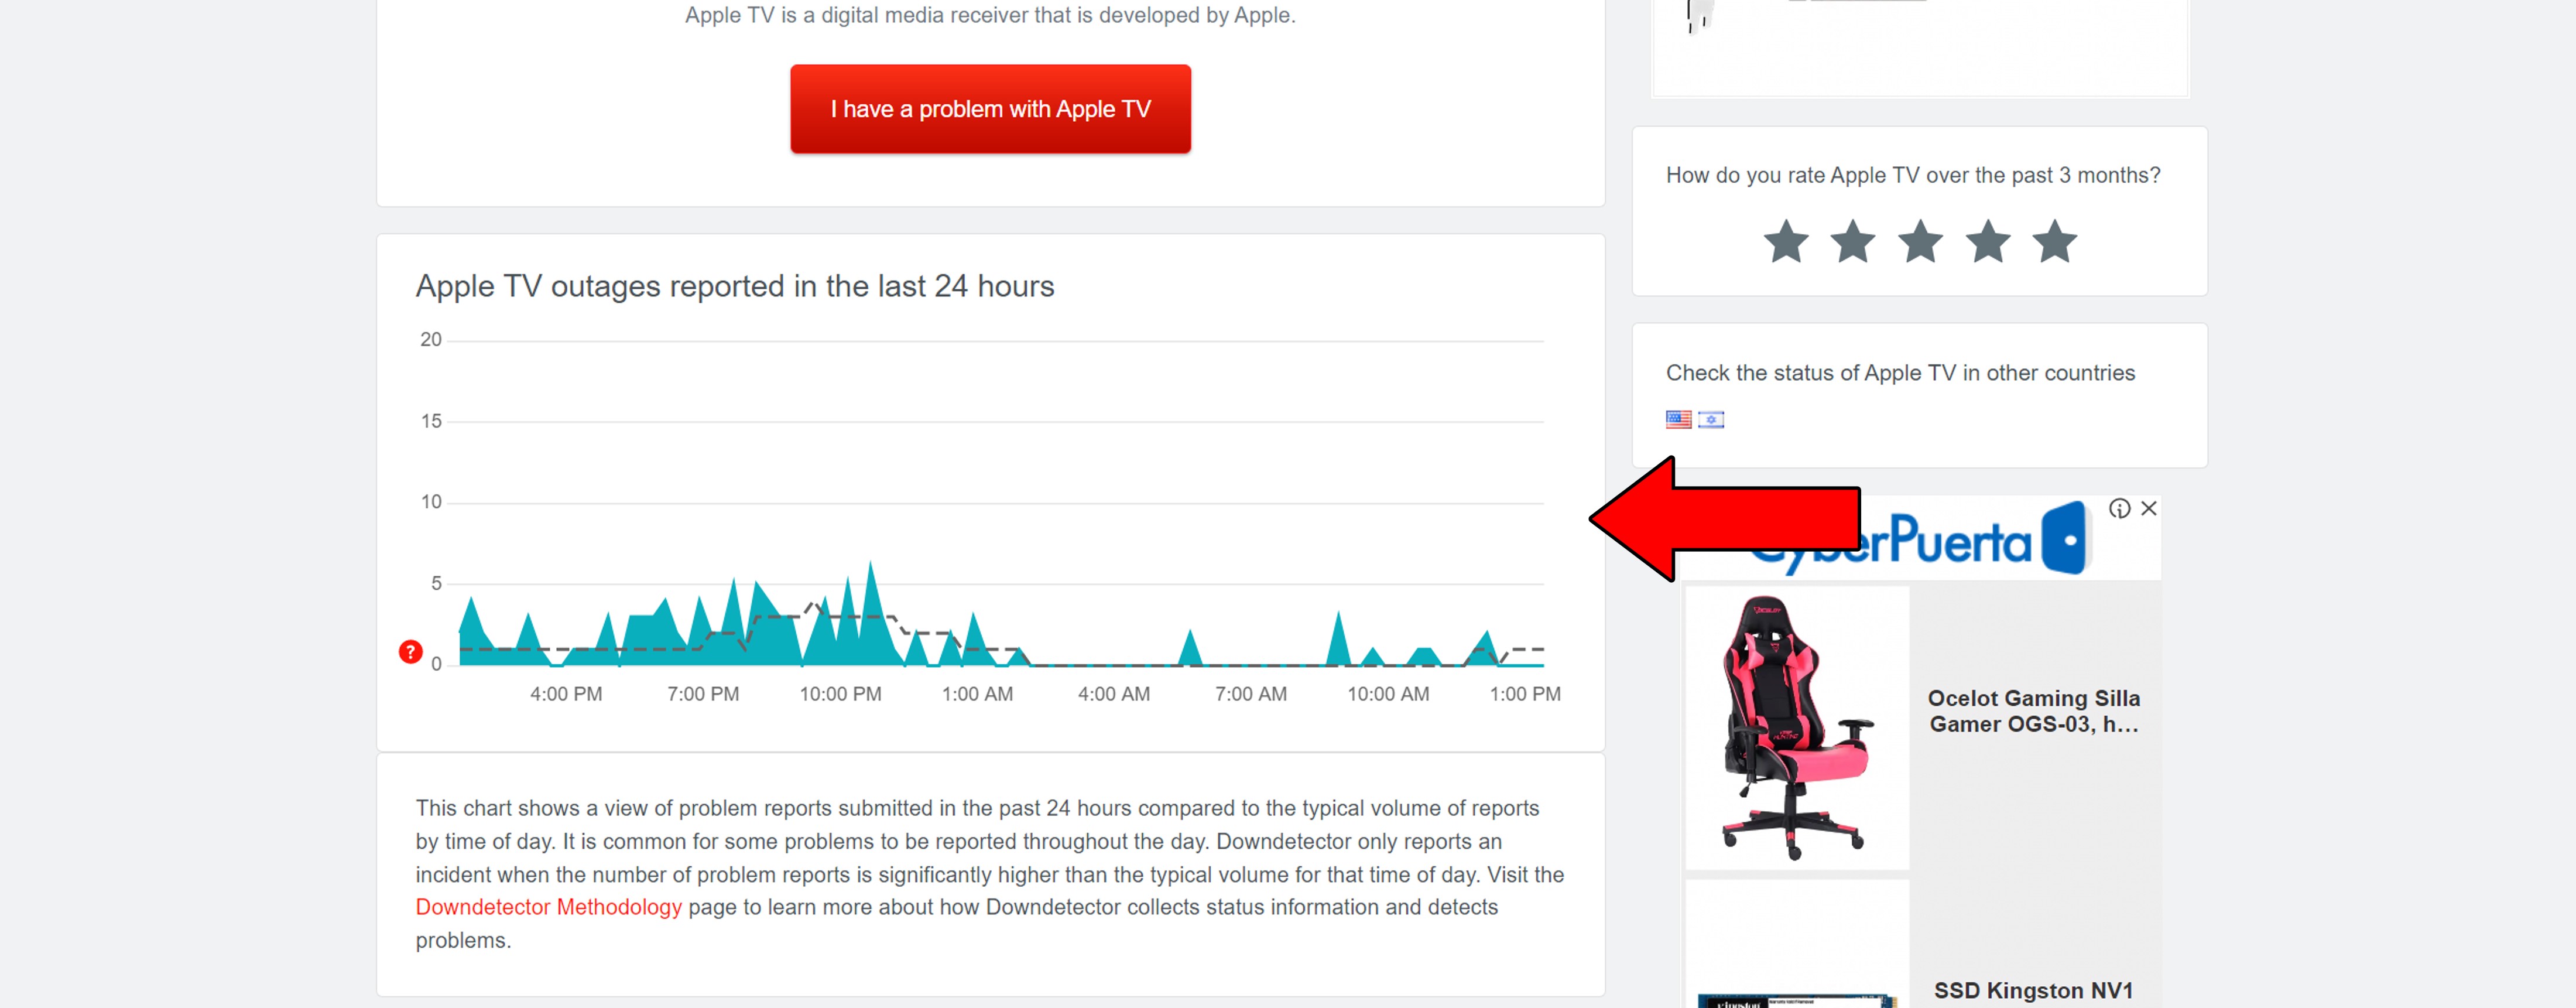Click the 10:00 AM chart axis label
The height and width of the screenshot is (1008, 2576).
click(x=1388, y=694)
